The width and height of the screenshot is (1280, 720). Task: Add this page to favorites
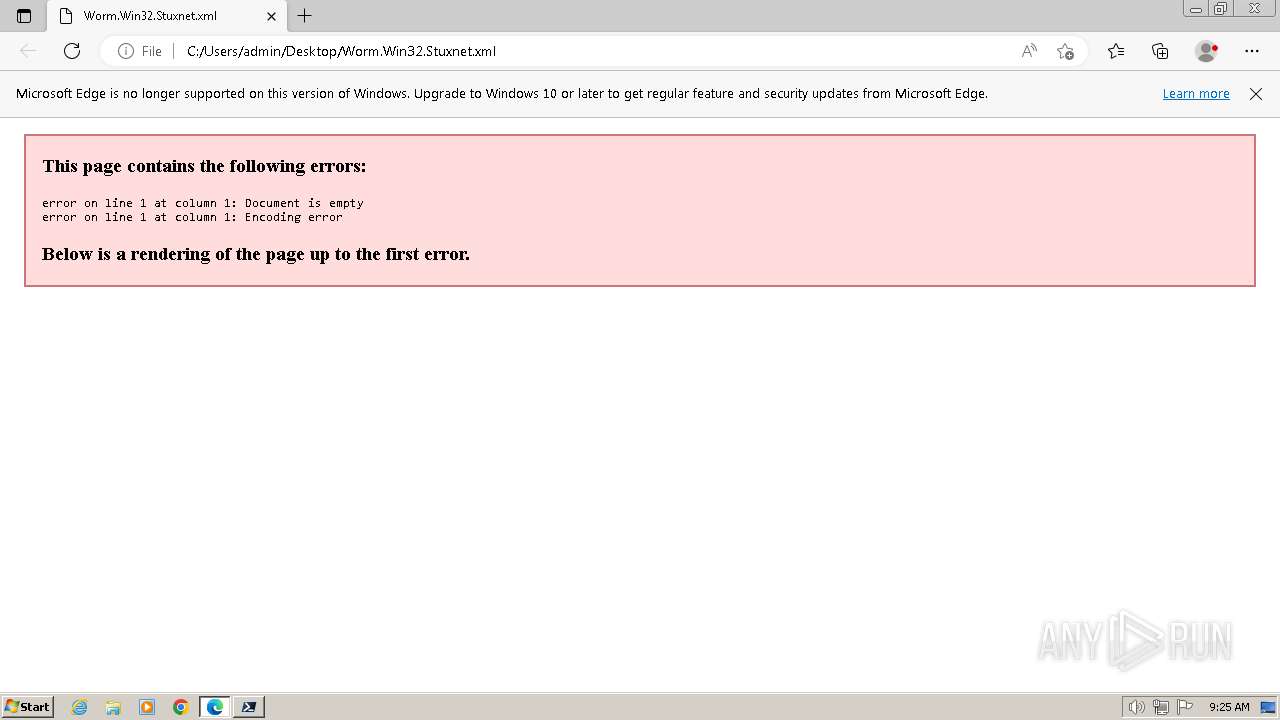point(1065,51)
